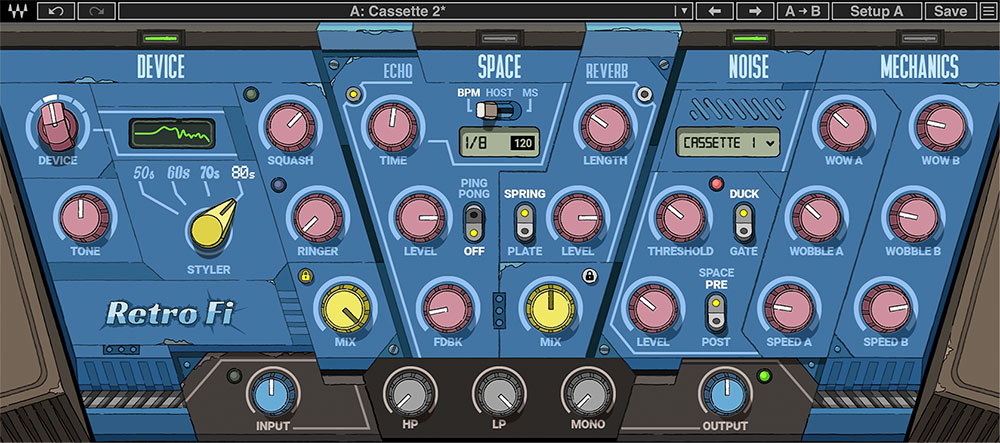Redo the last change
1000x443 pixels.
point(97,11)
